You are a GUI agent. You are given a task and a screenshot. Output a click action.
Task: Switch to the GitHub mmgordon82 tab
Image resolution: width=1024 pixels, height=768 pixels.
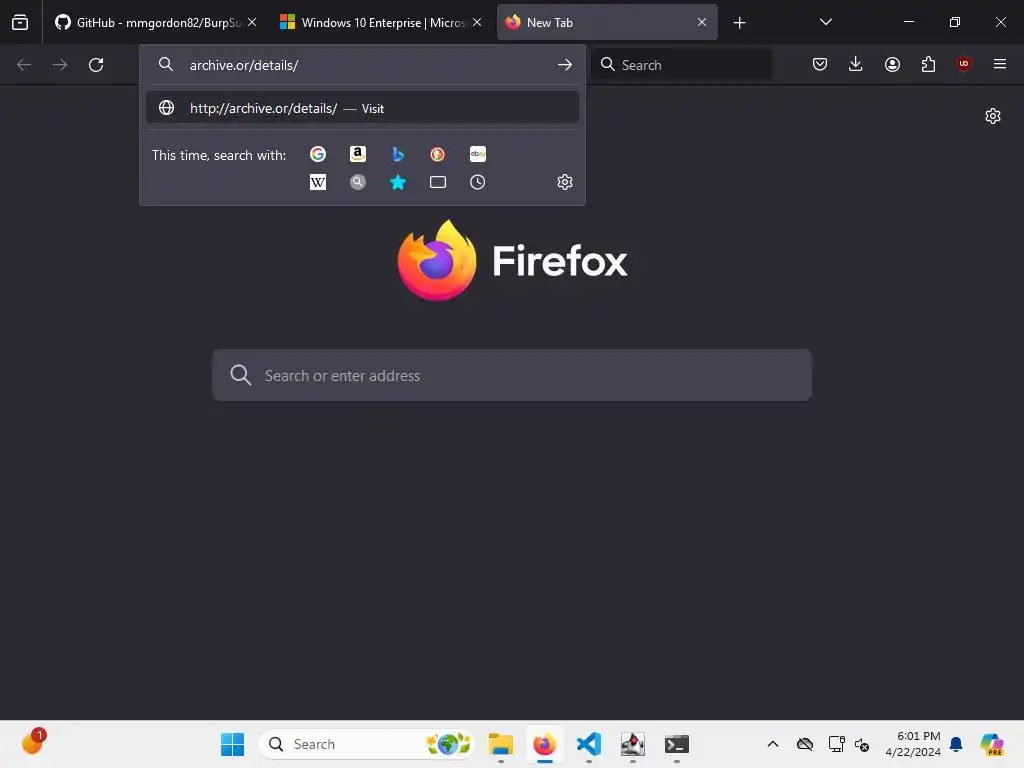[x=155, y=22]
